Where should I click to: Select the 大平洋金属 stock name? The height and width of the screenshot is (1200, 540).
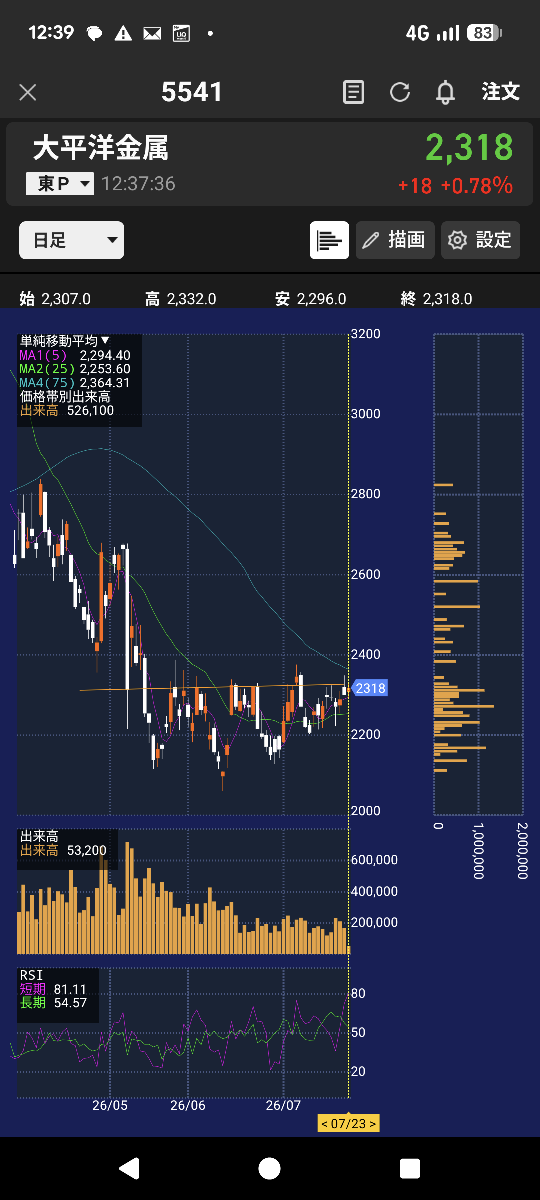100,149
